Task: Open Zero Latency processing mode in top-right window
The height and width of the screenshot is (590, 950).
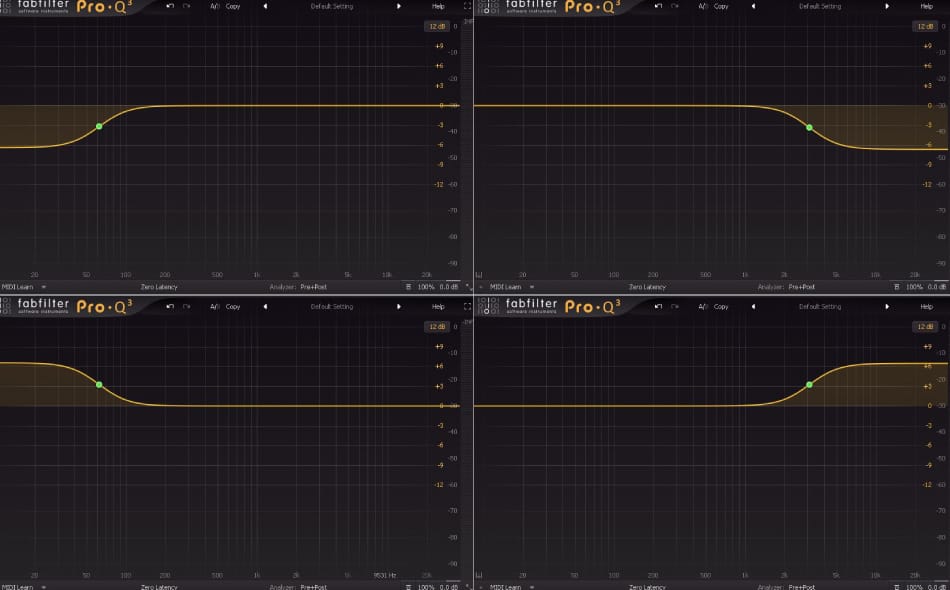Action: 648,287
